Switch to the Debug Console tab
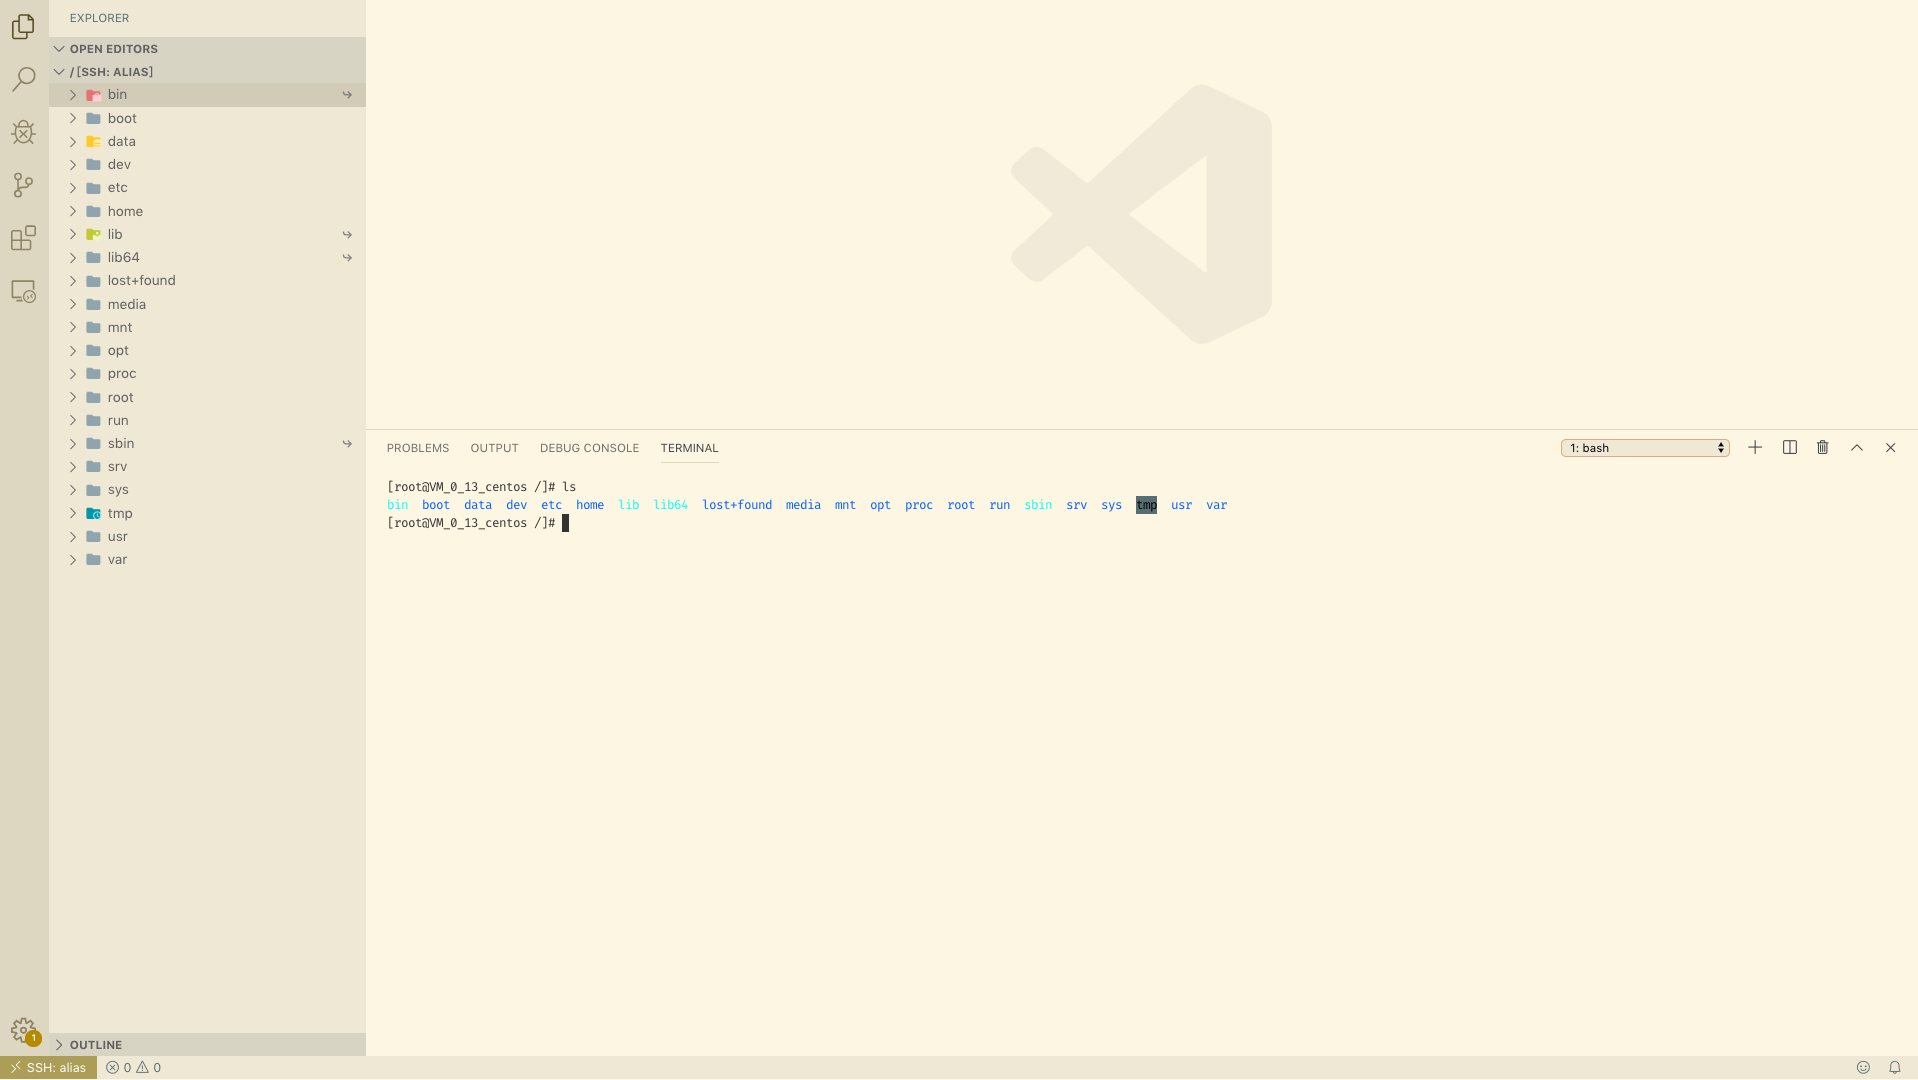Screen dimensions: 1918x1080 pyautogui.click(x=589, y=448)
